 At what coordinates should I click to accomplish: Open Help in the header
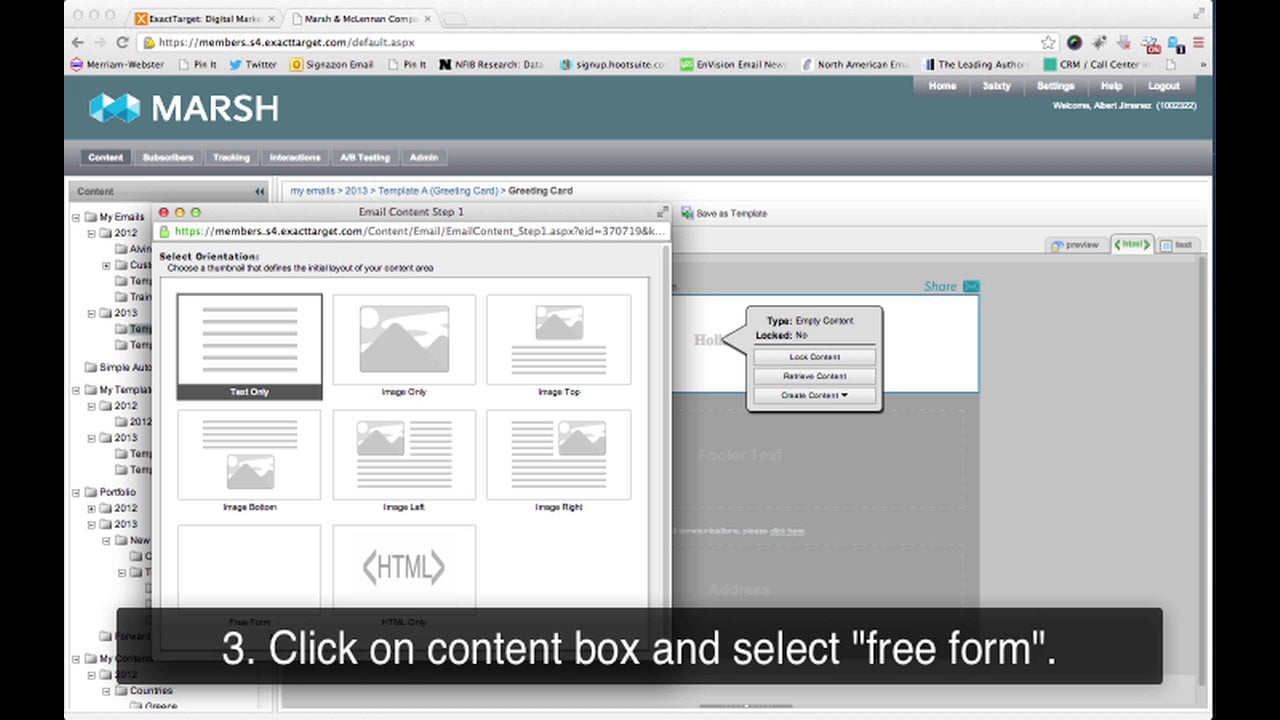tap(1111, 86)
